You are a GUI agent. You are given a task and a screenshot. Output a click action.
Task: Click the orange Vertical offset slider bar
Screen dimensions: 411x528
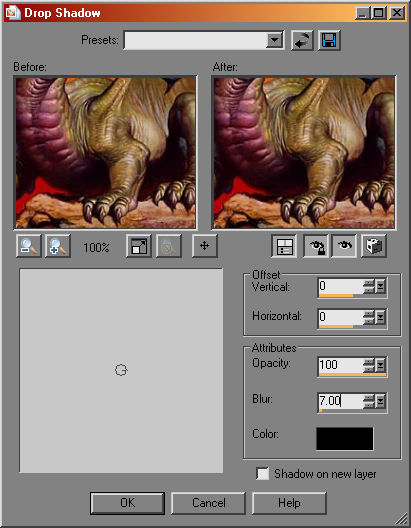(336, 296)
